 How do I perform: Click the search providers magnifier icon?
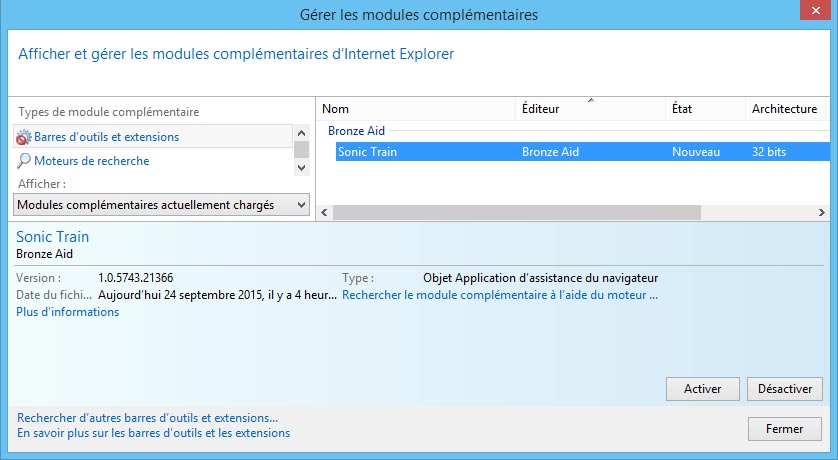click(x=24, y=160)
